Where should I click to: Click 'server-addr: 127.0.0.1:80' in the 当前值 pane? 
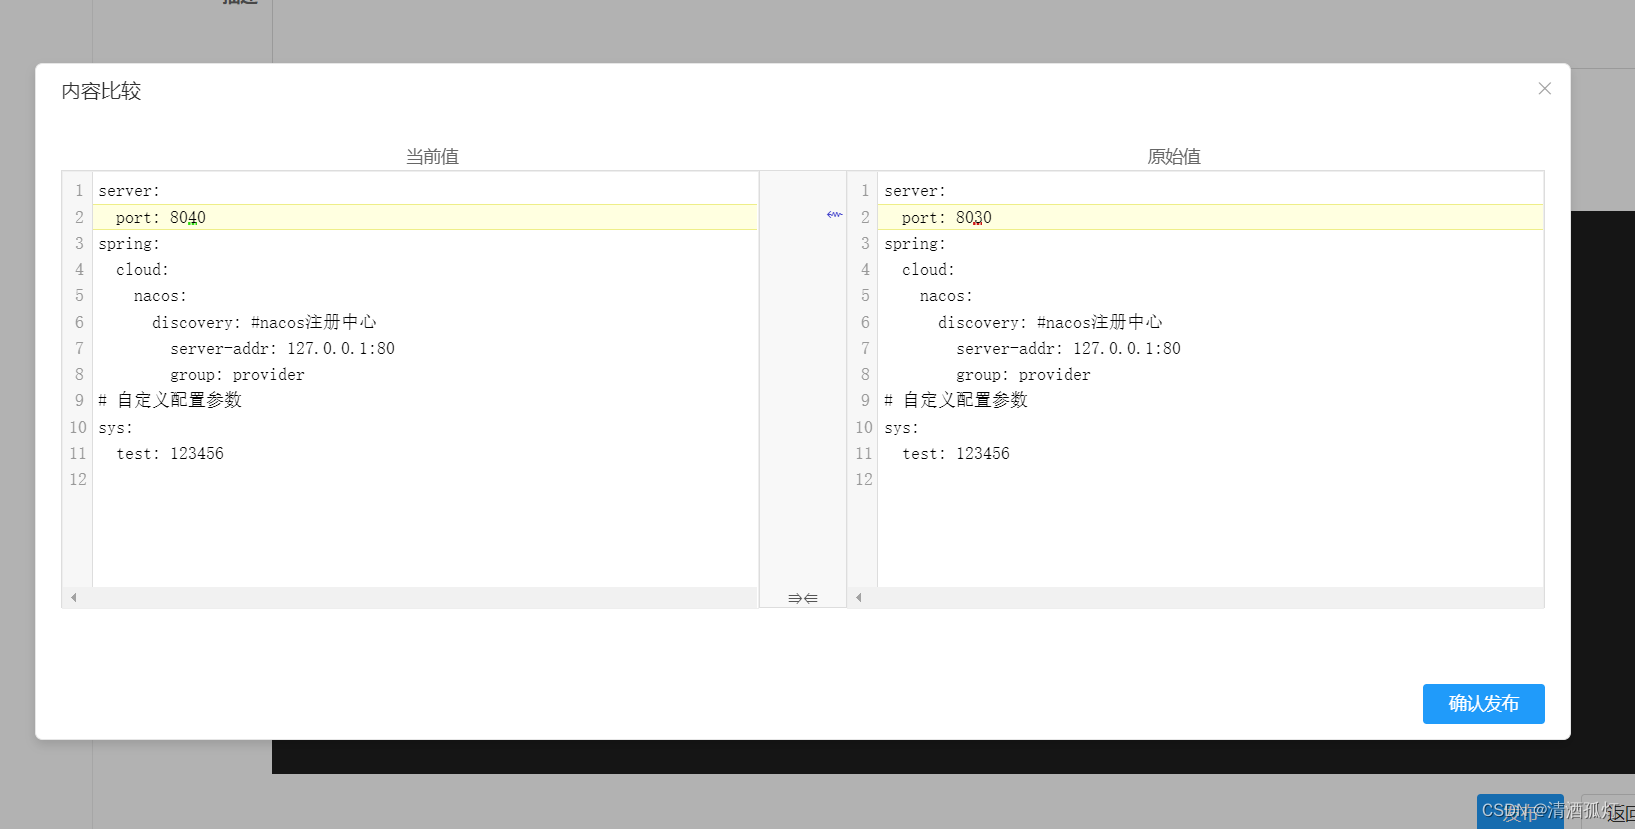tap(282, 348)
